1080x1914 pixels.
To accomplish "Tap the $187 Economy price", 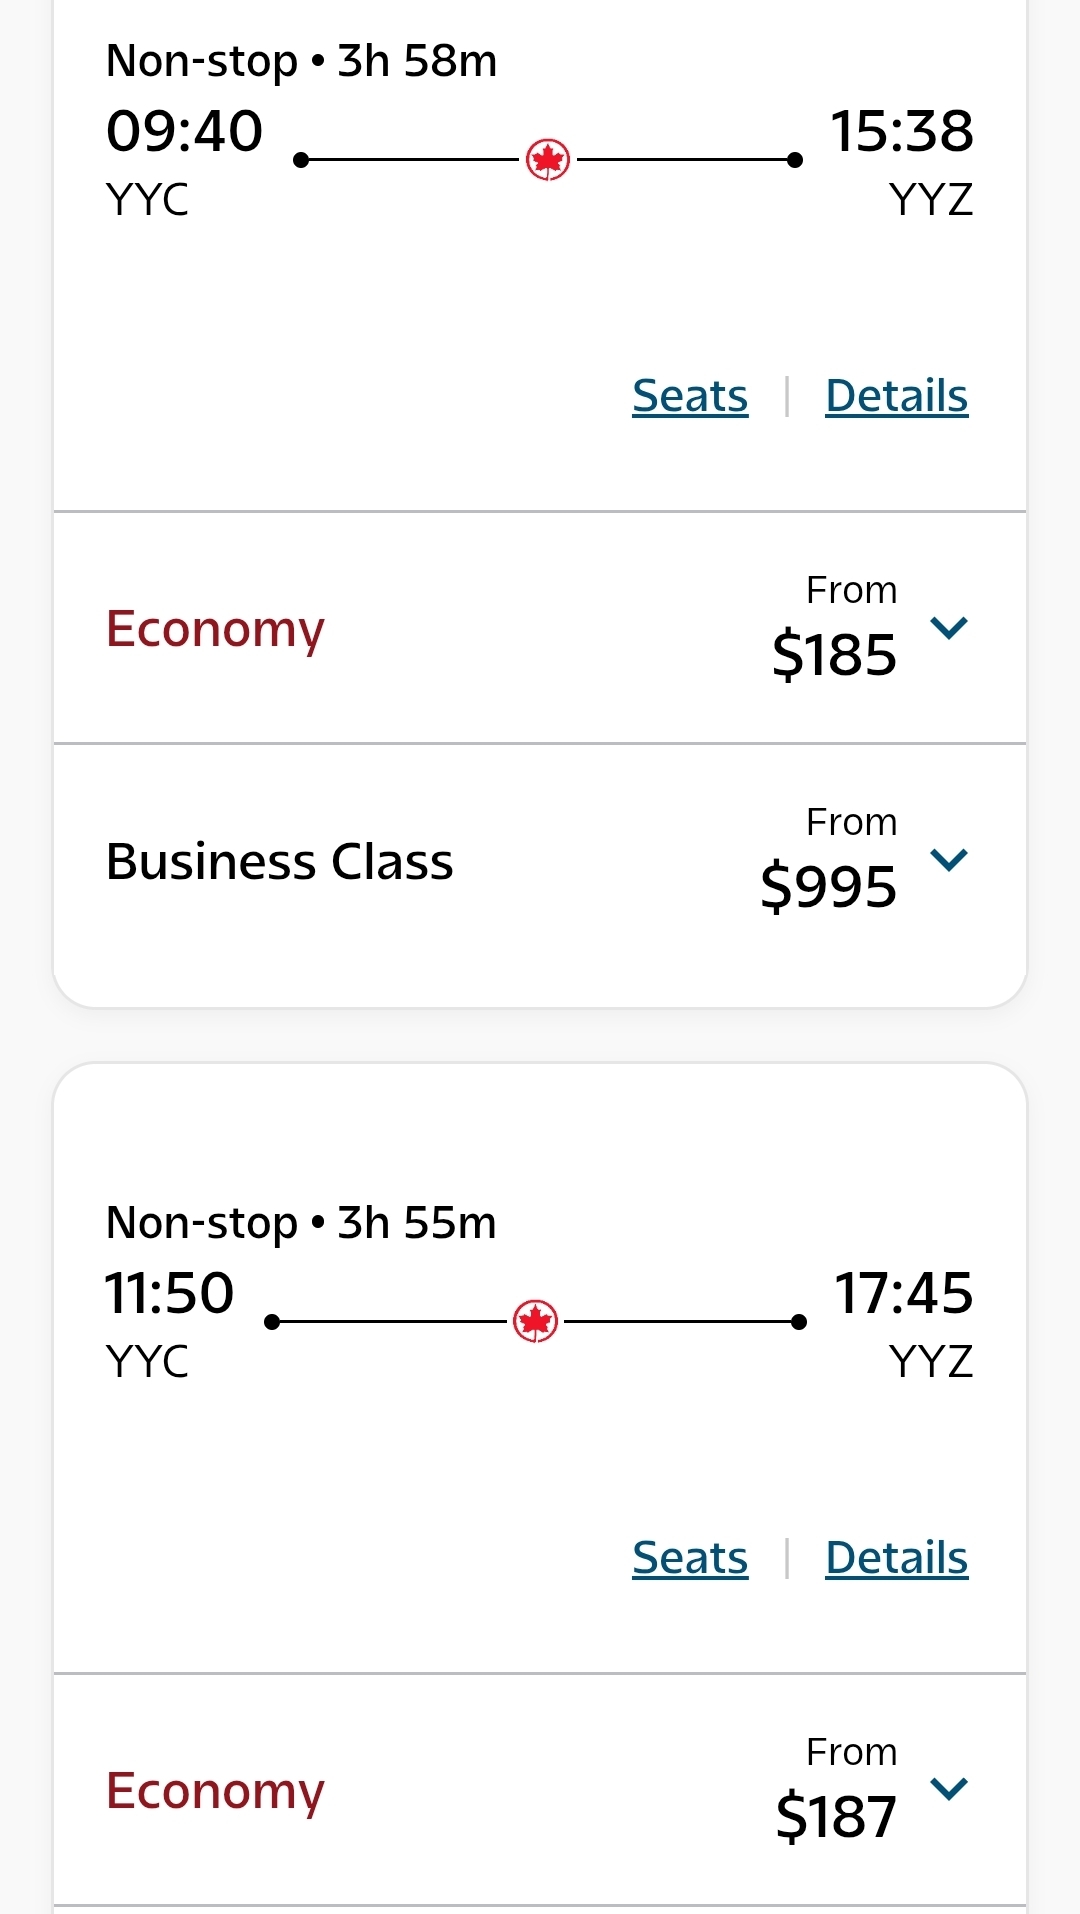I will pyautogui.click(x=836, y=1818).
